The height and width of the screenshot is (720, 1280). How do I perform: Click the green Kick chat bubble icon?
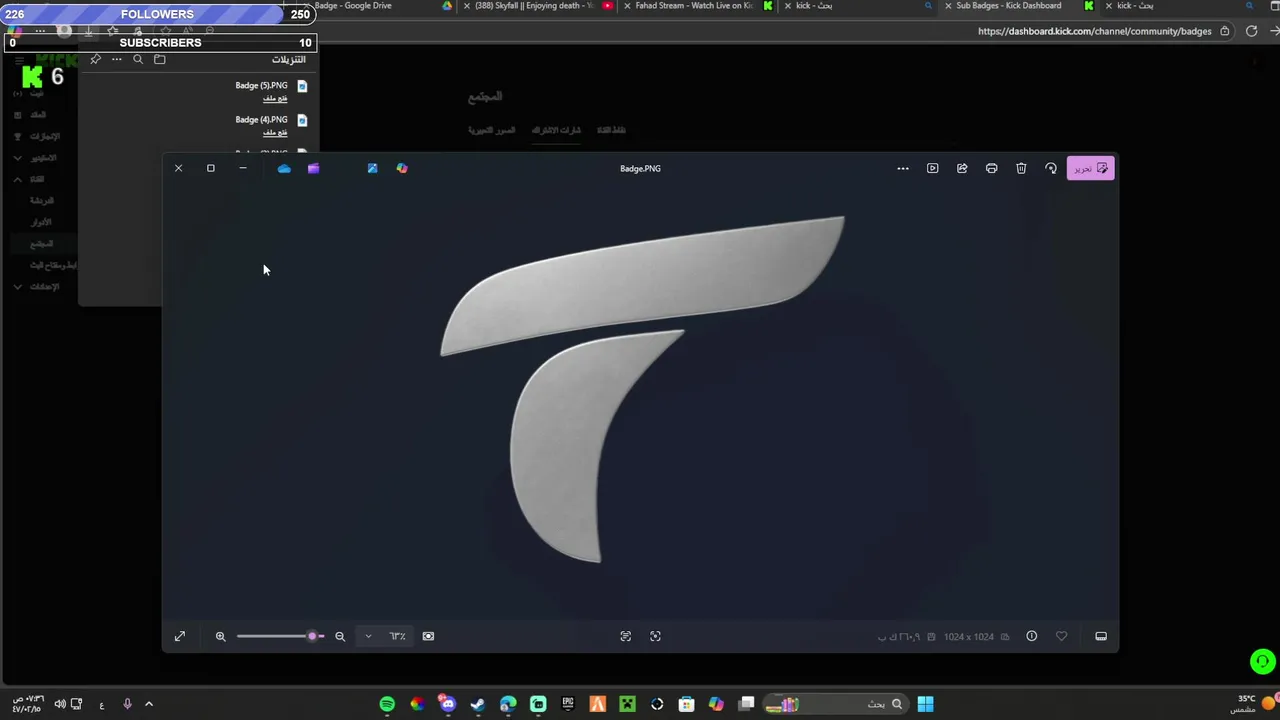[x=1263, y=661]
